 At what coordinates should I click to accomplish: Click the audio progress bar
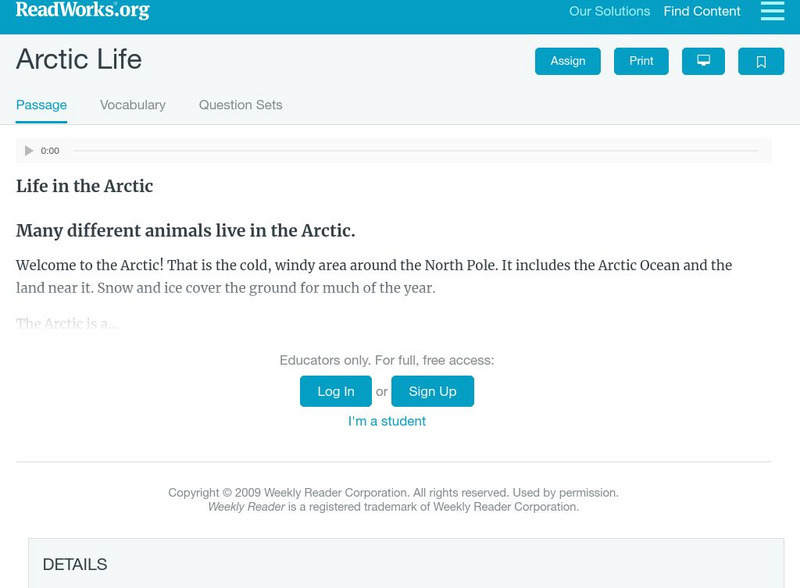(415, 151)
